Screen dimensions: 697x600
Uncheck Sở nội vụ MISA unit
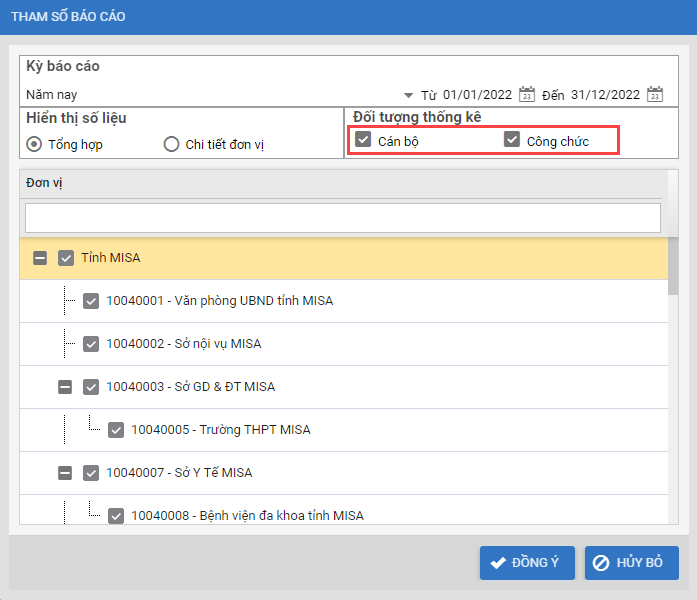[91, 344]
